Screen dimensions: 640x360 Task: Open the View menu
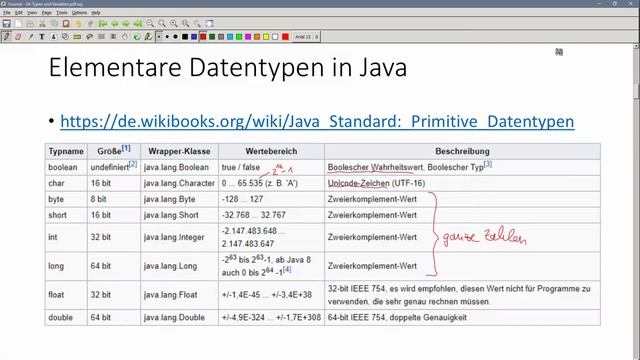[x=32, y=13]
